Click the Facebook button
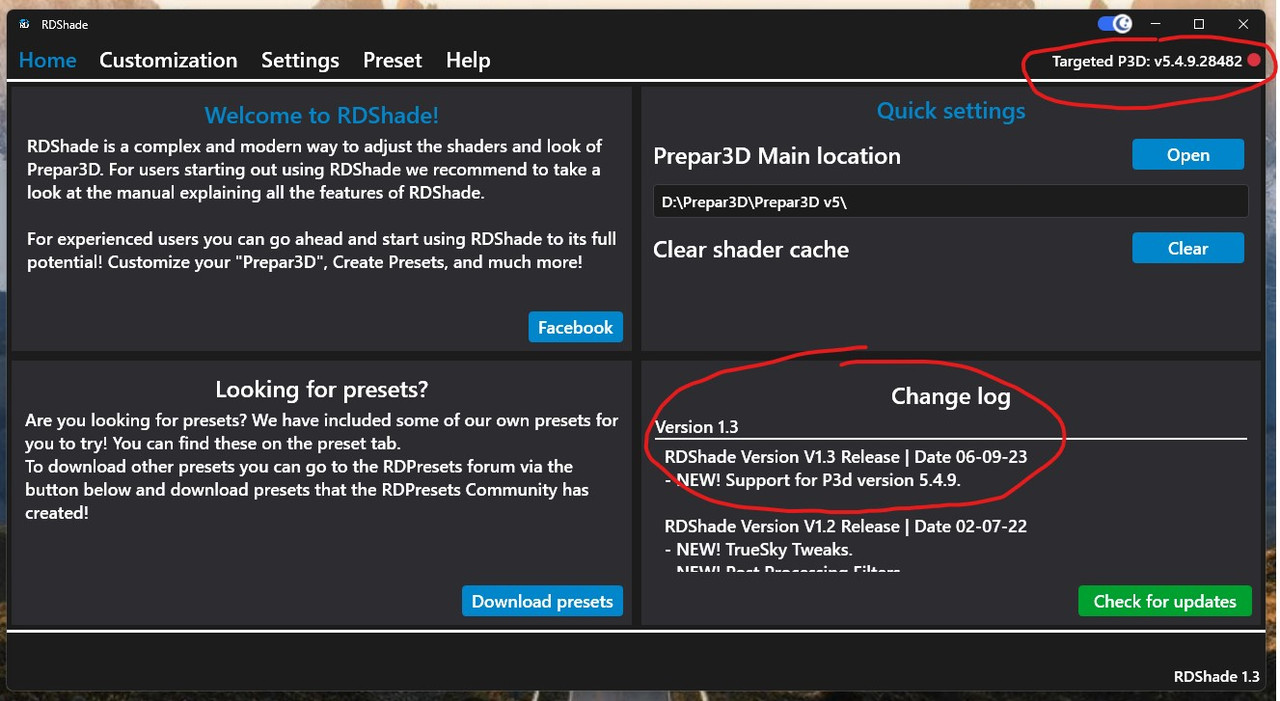Image resolution: width=1280 pixels, height=701 pixels. [575, 327]
